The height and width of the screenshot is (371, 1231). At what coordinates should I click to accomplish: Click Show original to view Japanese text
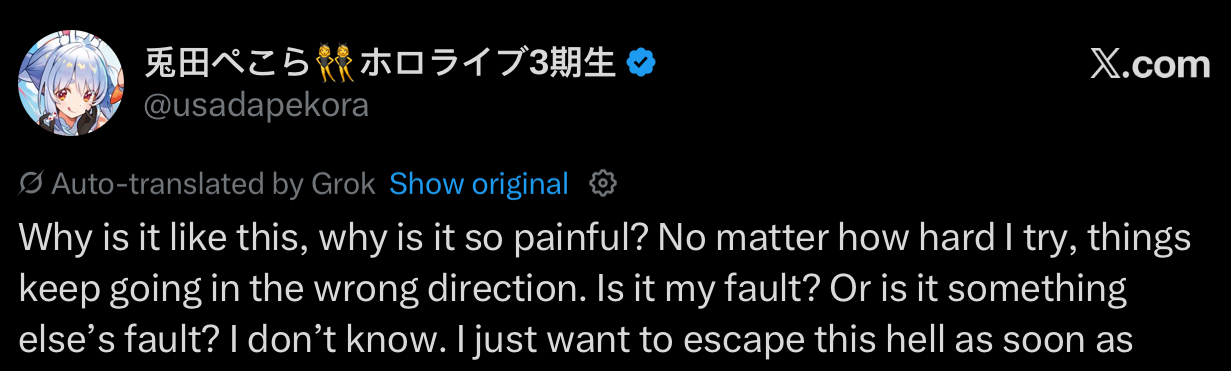pyautogui.click(x=479, y=184)
